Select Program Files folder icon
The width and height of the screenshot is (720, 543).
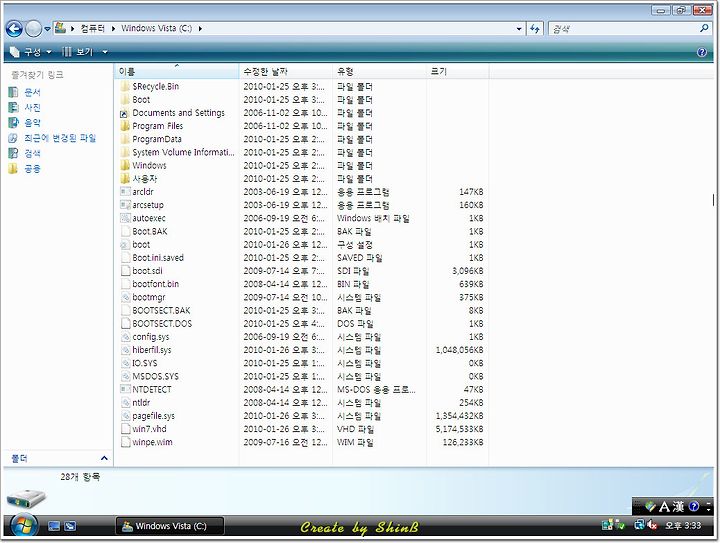pos(125,126)
